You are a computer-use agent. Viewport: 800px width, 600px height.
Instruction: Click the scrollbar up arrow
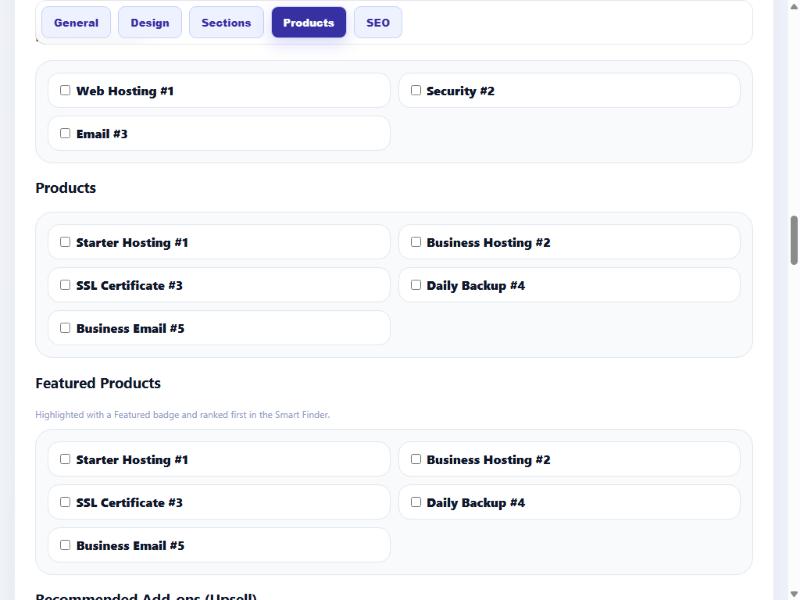click(x=794, y=6)
